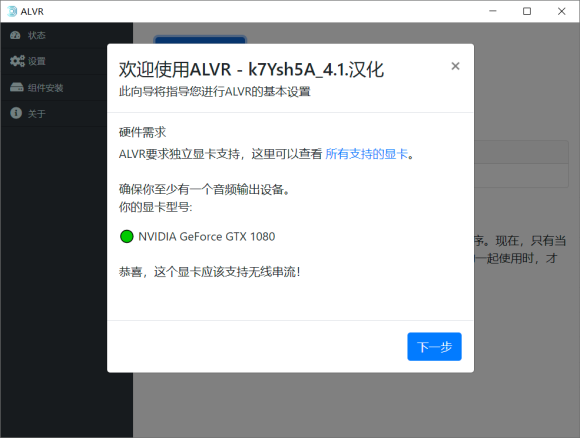The width and height of the screenshot is (580, 438).
Task: Open the 所有支持的显卡 link
Action: pos(367,154)
